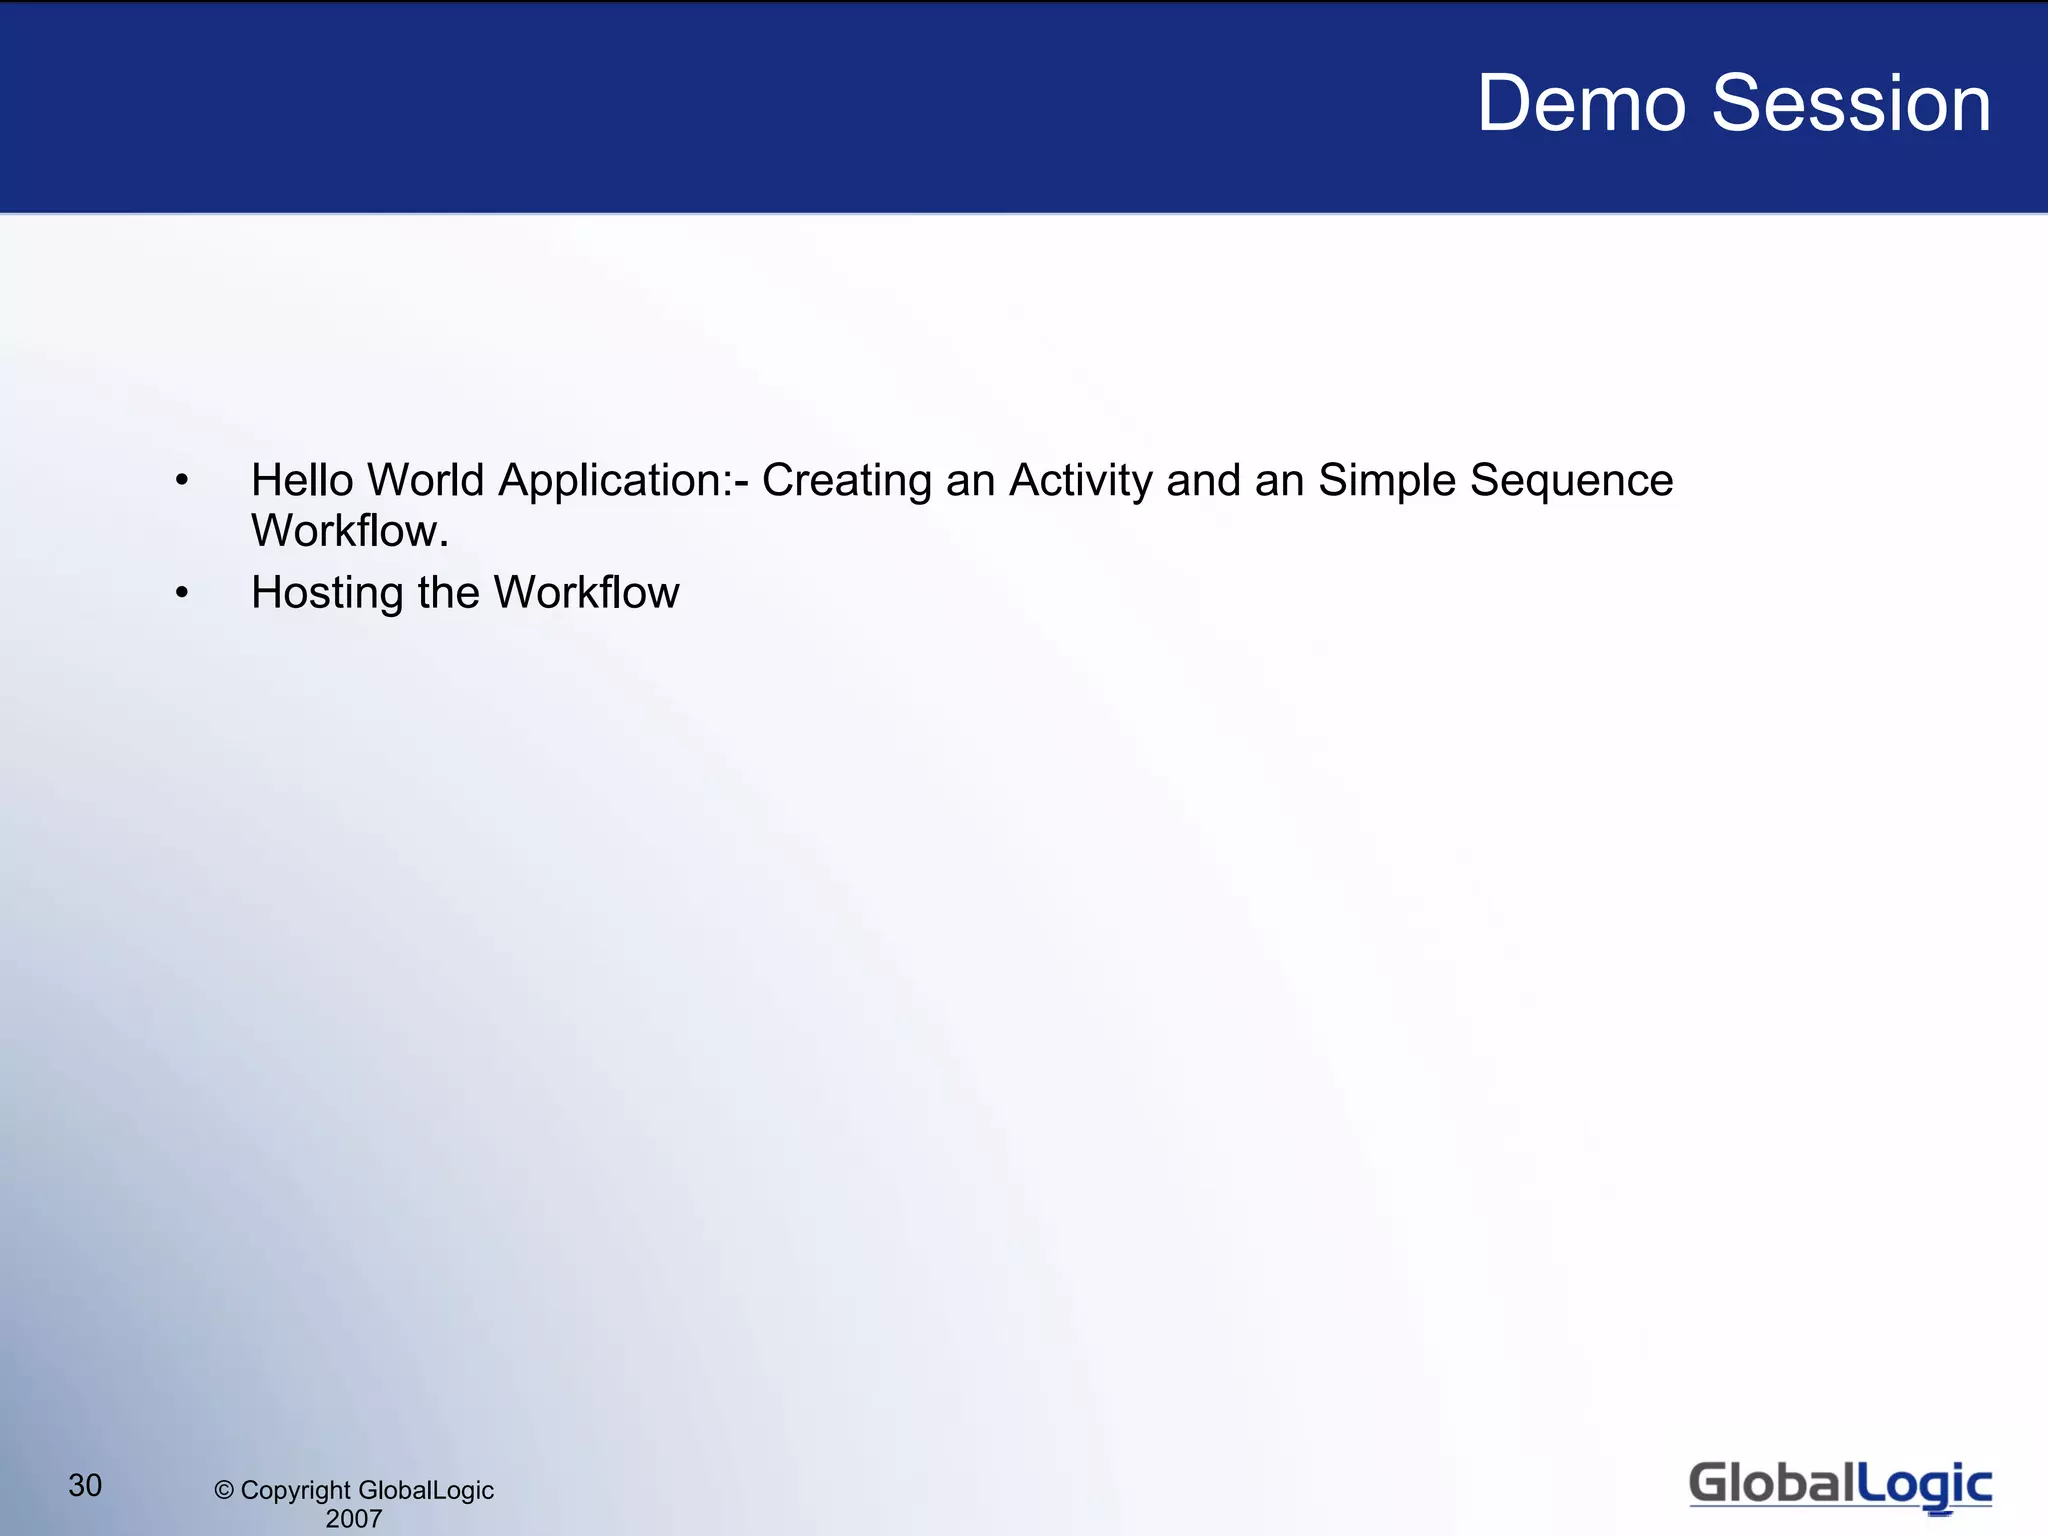Click the second bullet point marker
Image resolution: width=2048 pixels, height=1536 pixels.
coord(181,593)
